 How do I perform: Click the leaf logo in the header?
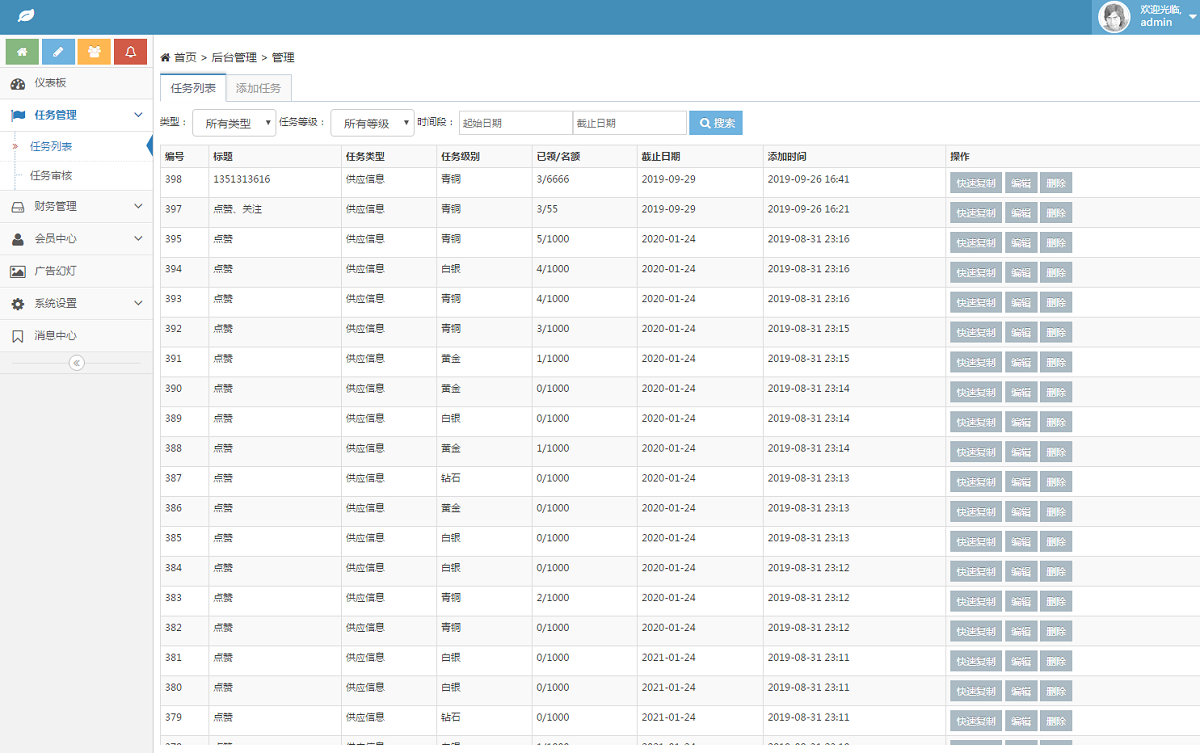[26, 16]
